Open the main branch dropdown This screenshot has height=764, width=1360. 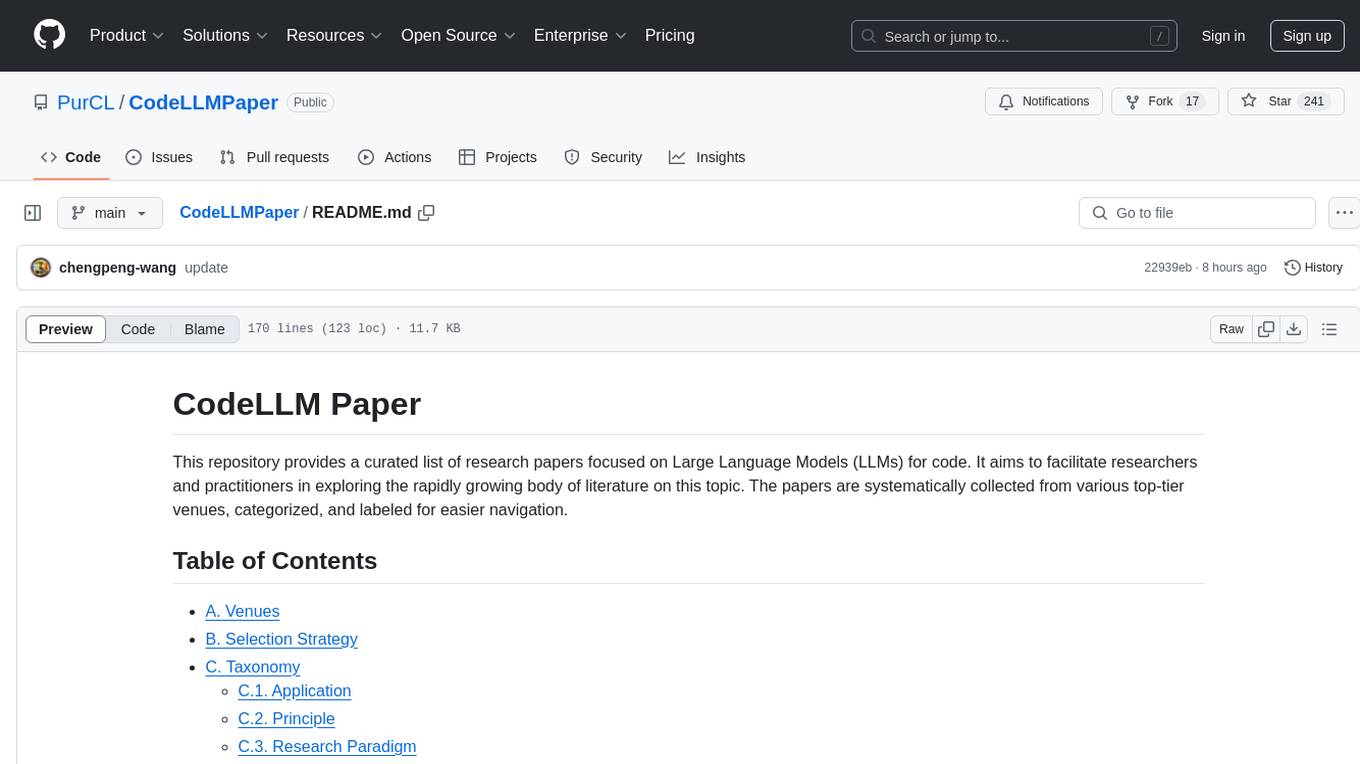click(x=110, y=213)
